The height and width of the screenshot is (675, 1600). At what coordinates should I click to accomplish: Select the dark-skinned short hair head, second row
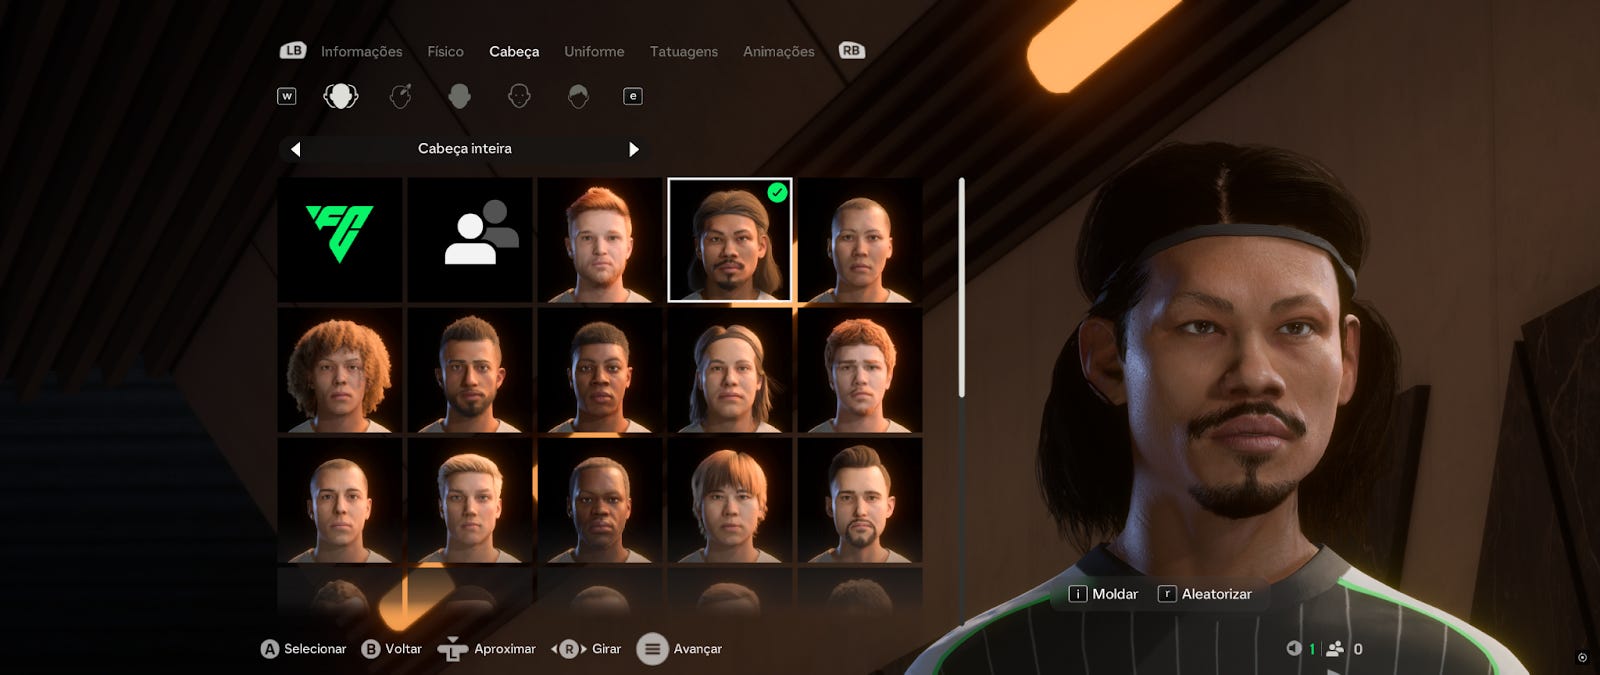600,370
